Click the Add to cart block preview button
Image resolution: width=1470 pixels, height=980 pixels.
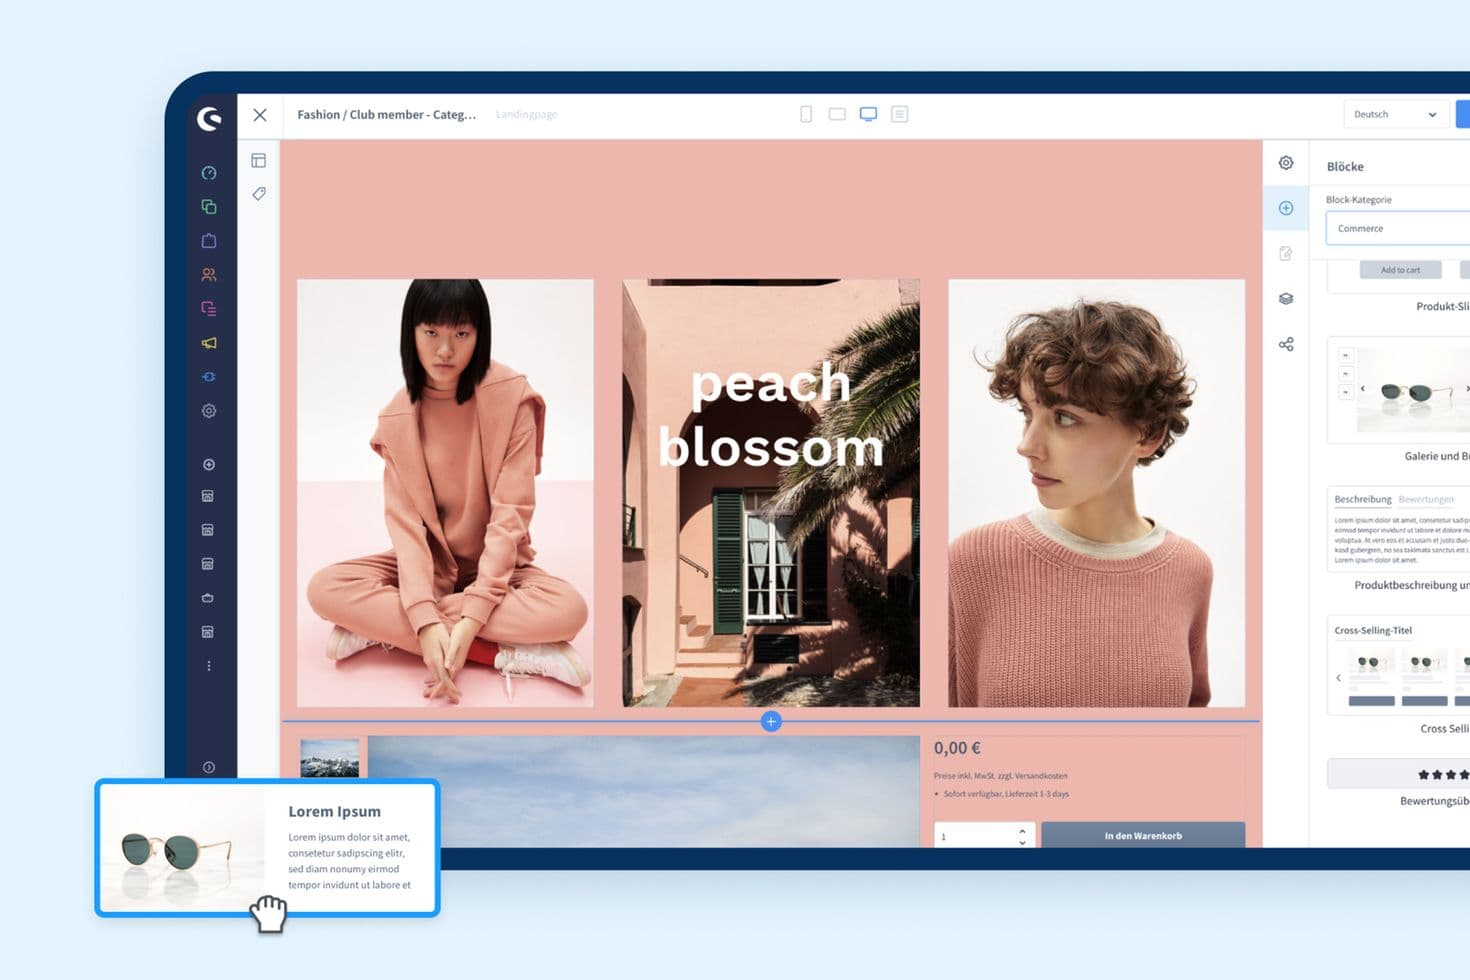tap(1400, 270)
